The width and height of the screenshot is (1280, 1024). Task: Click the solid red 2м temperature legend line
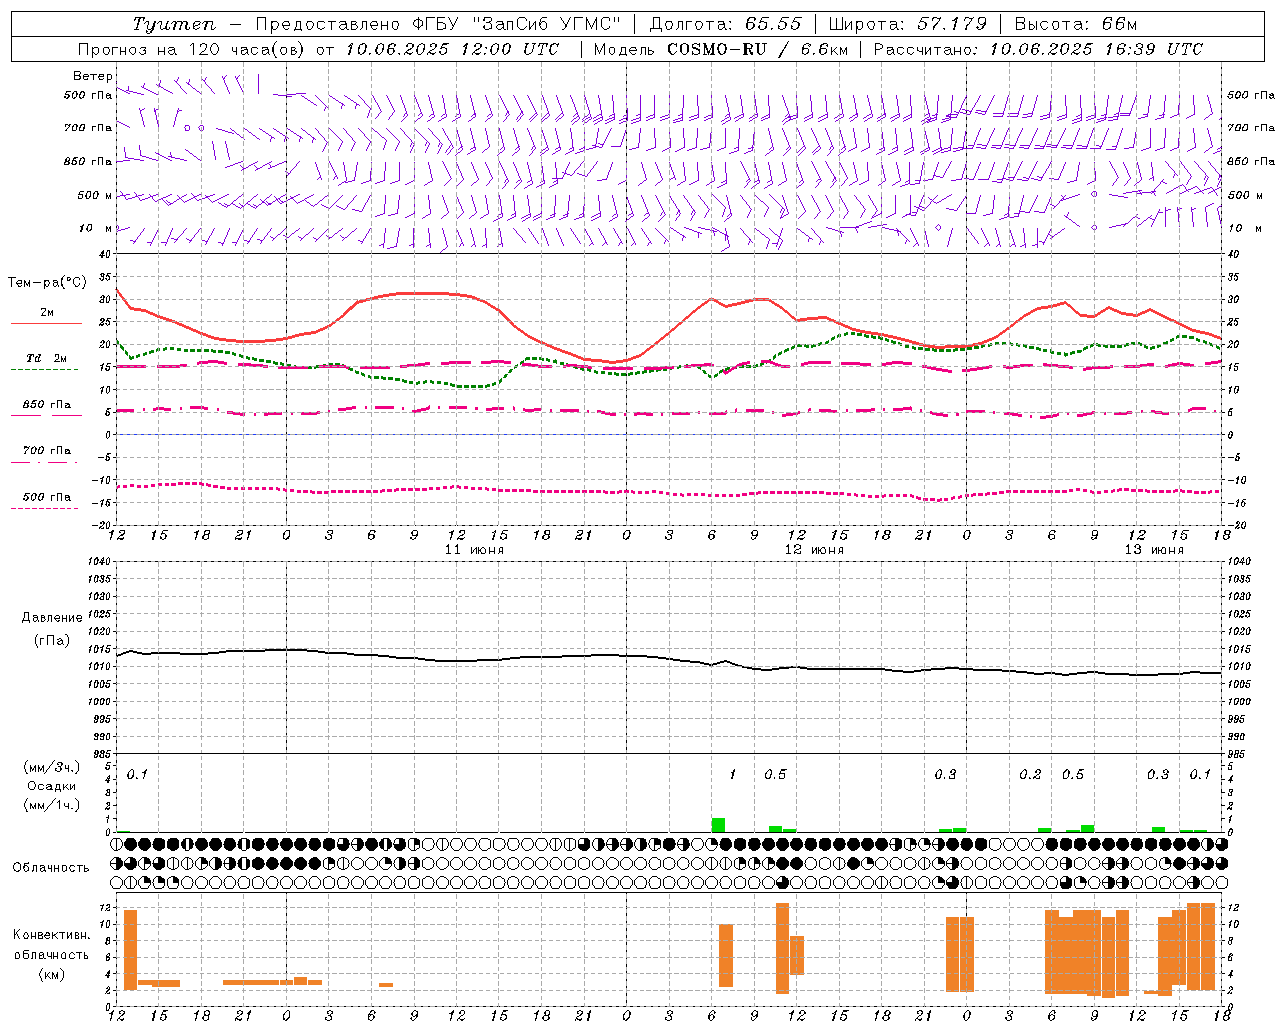46,323
